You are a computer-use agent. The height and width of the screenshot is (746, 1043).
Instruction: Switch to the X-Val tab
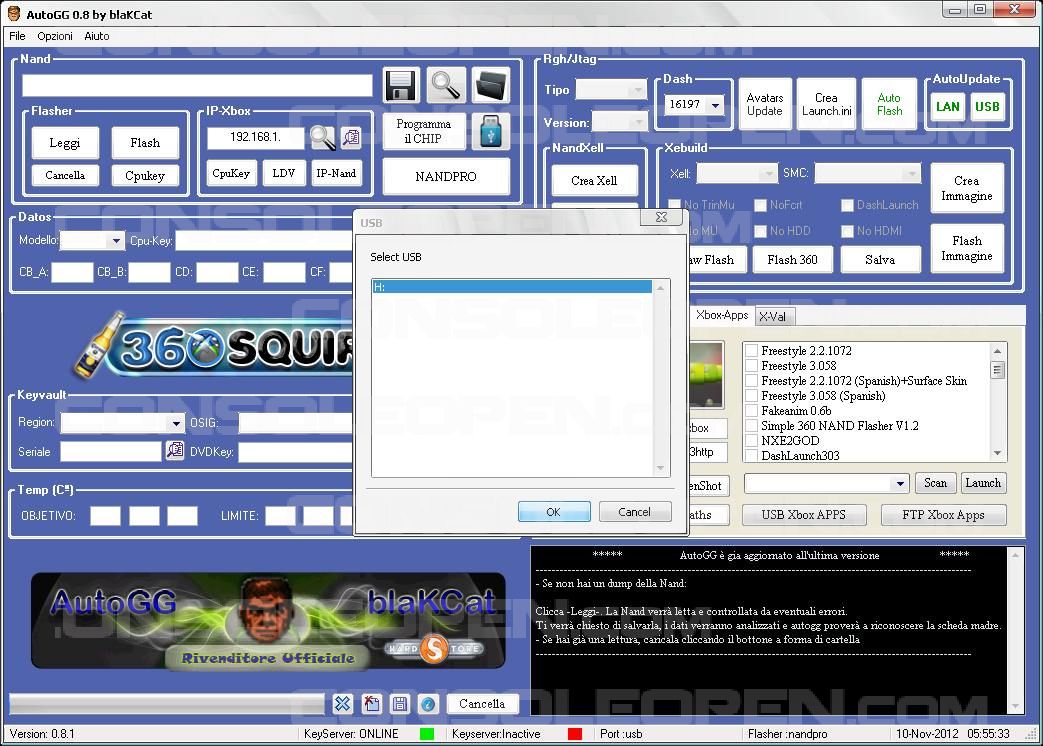point(773,316)
